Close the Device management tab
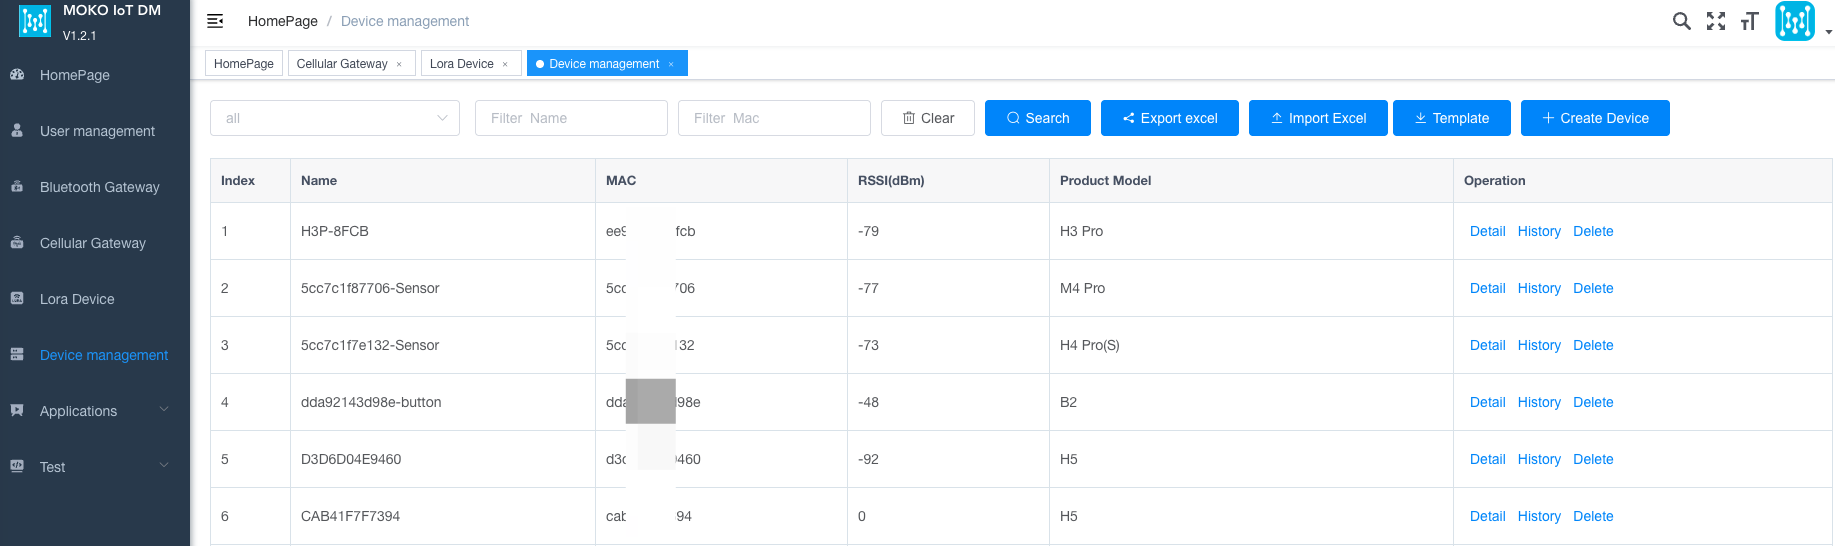The height and width of the screenshot is (546, 1835). tap(671, 64)
